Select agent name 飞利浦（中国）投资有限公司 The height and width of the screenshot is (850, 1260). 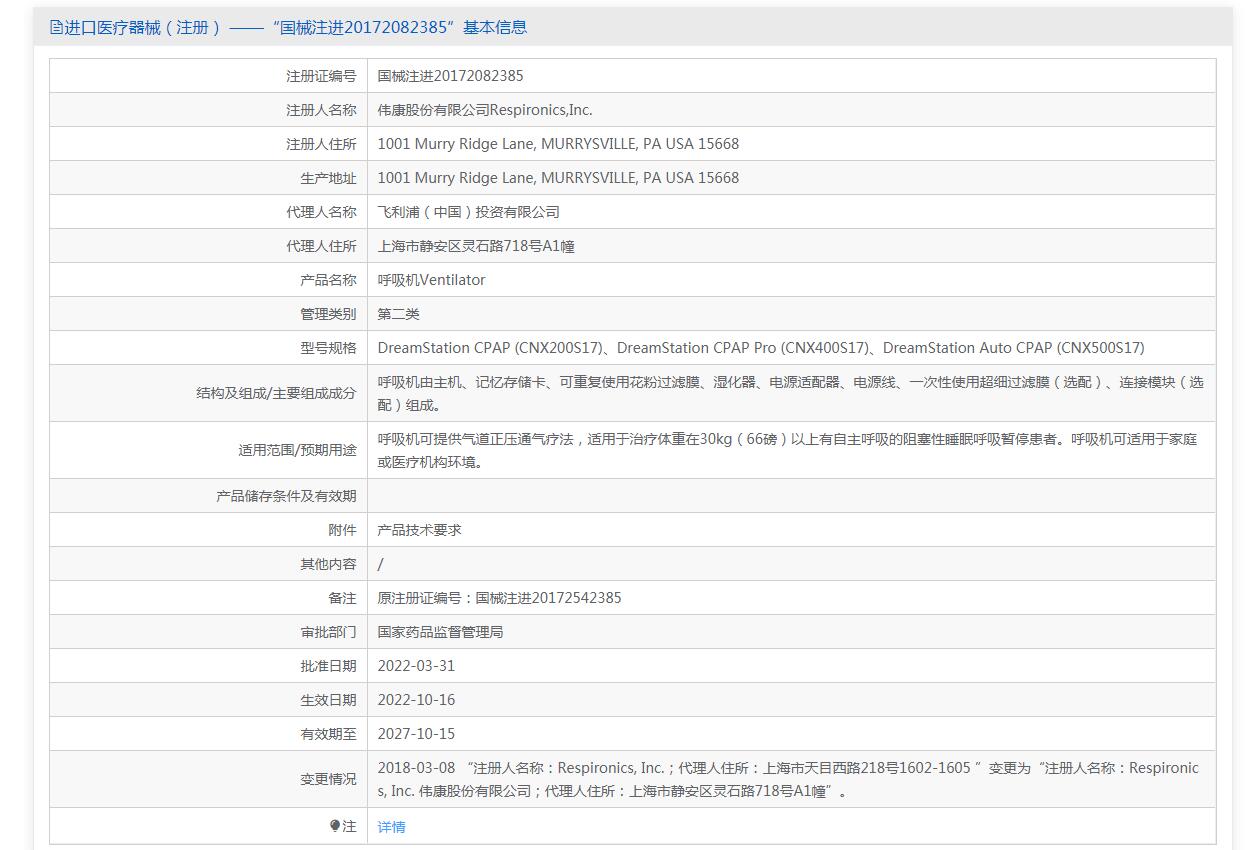pos(468,212)
